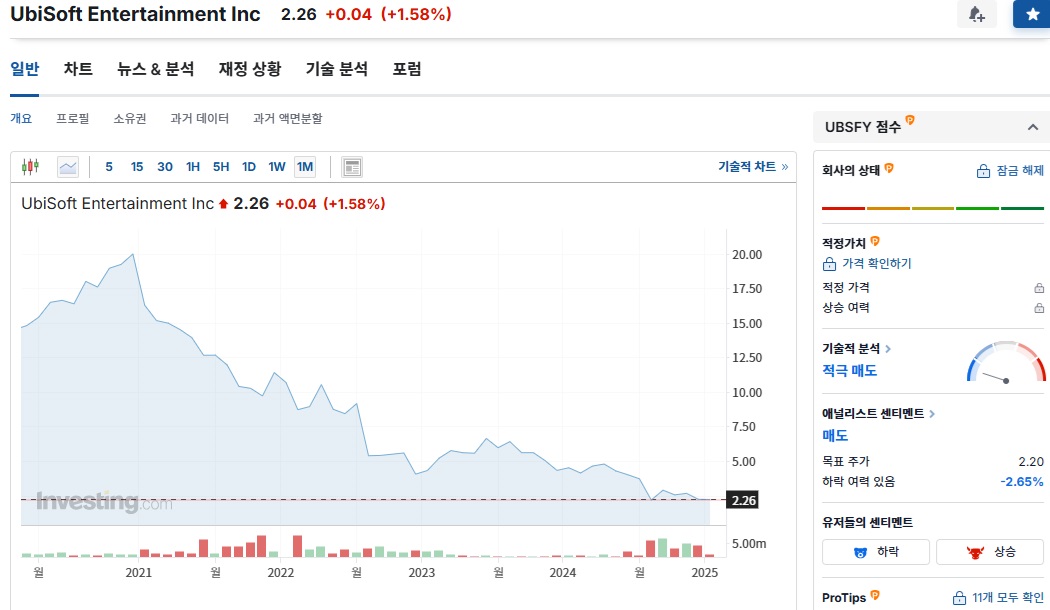Viewport: 1050px width, 610px height.
Task: Click the lock icon beside 상승 여력
Action: [x=1039, y=308]
